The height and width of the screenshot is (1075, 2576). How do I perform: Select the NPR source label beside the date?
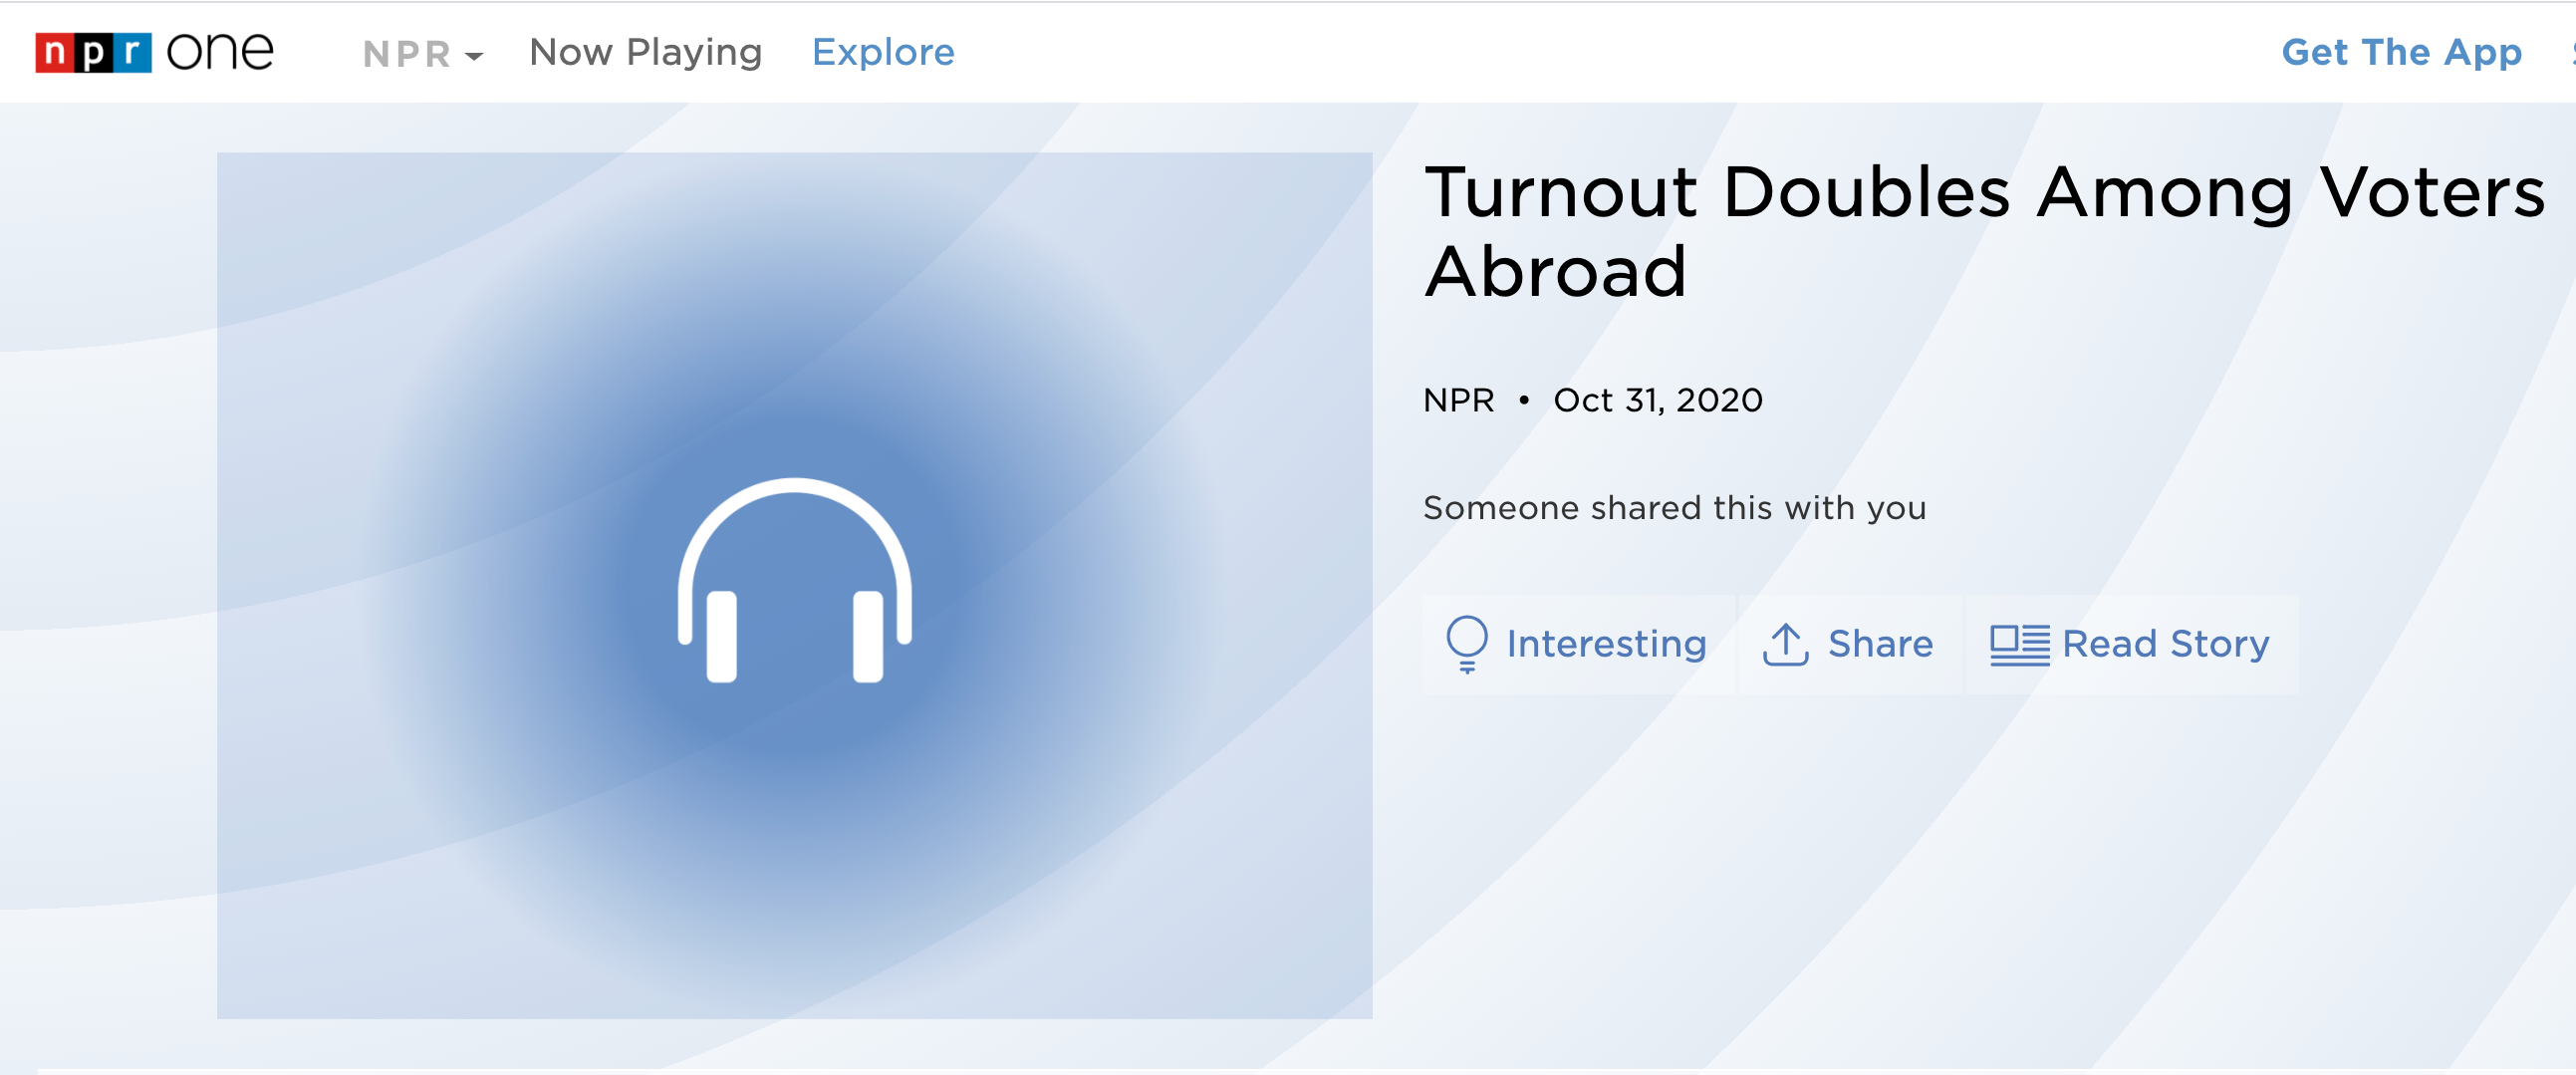tap(1457, 400)
